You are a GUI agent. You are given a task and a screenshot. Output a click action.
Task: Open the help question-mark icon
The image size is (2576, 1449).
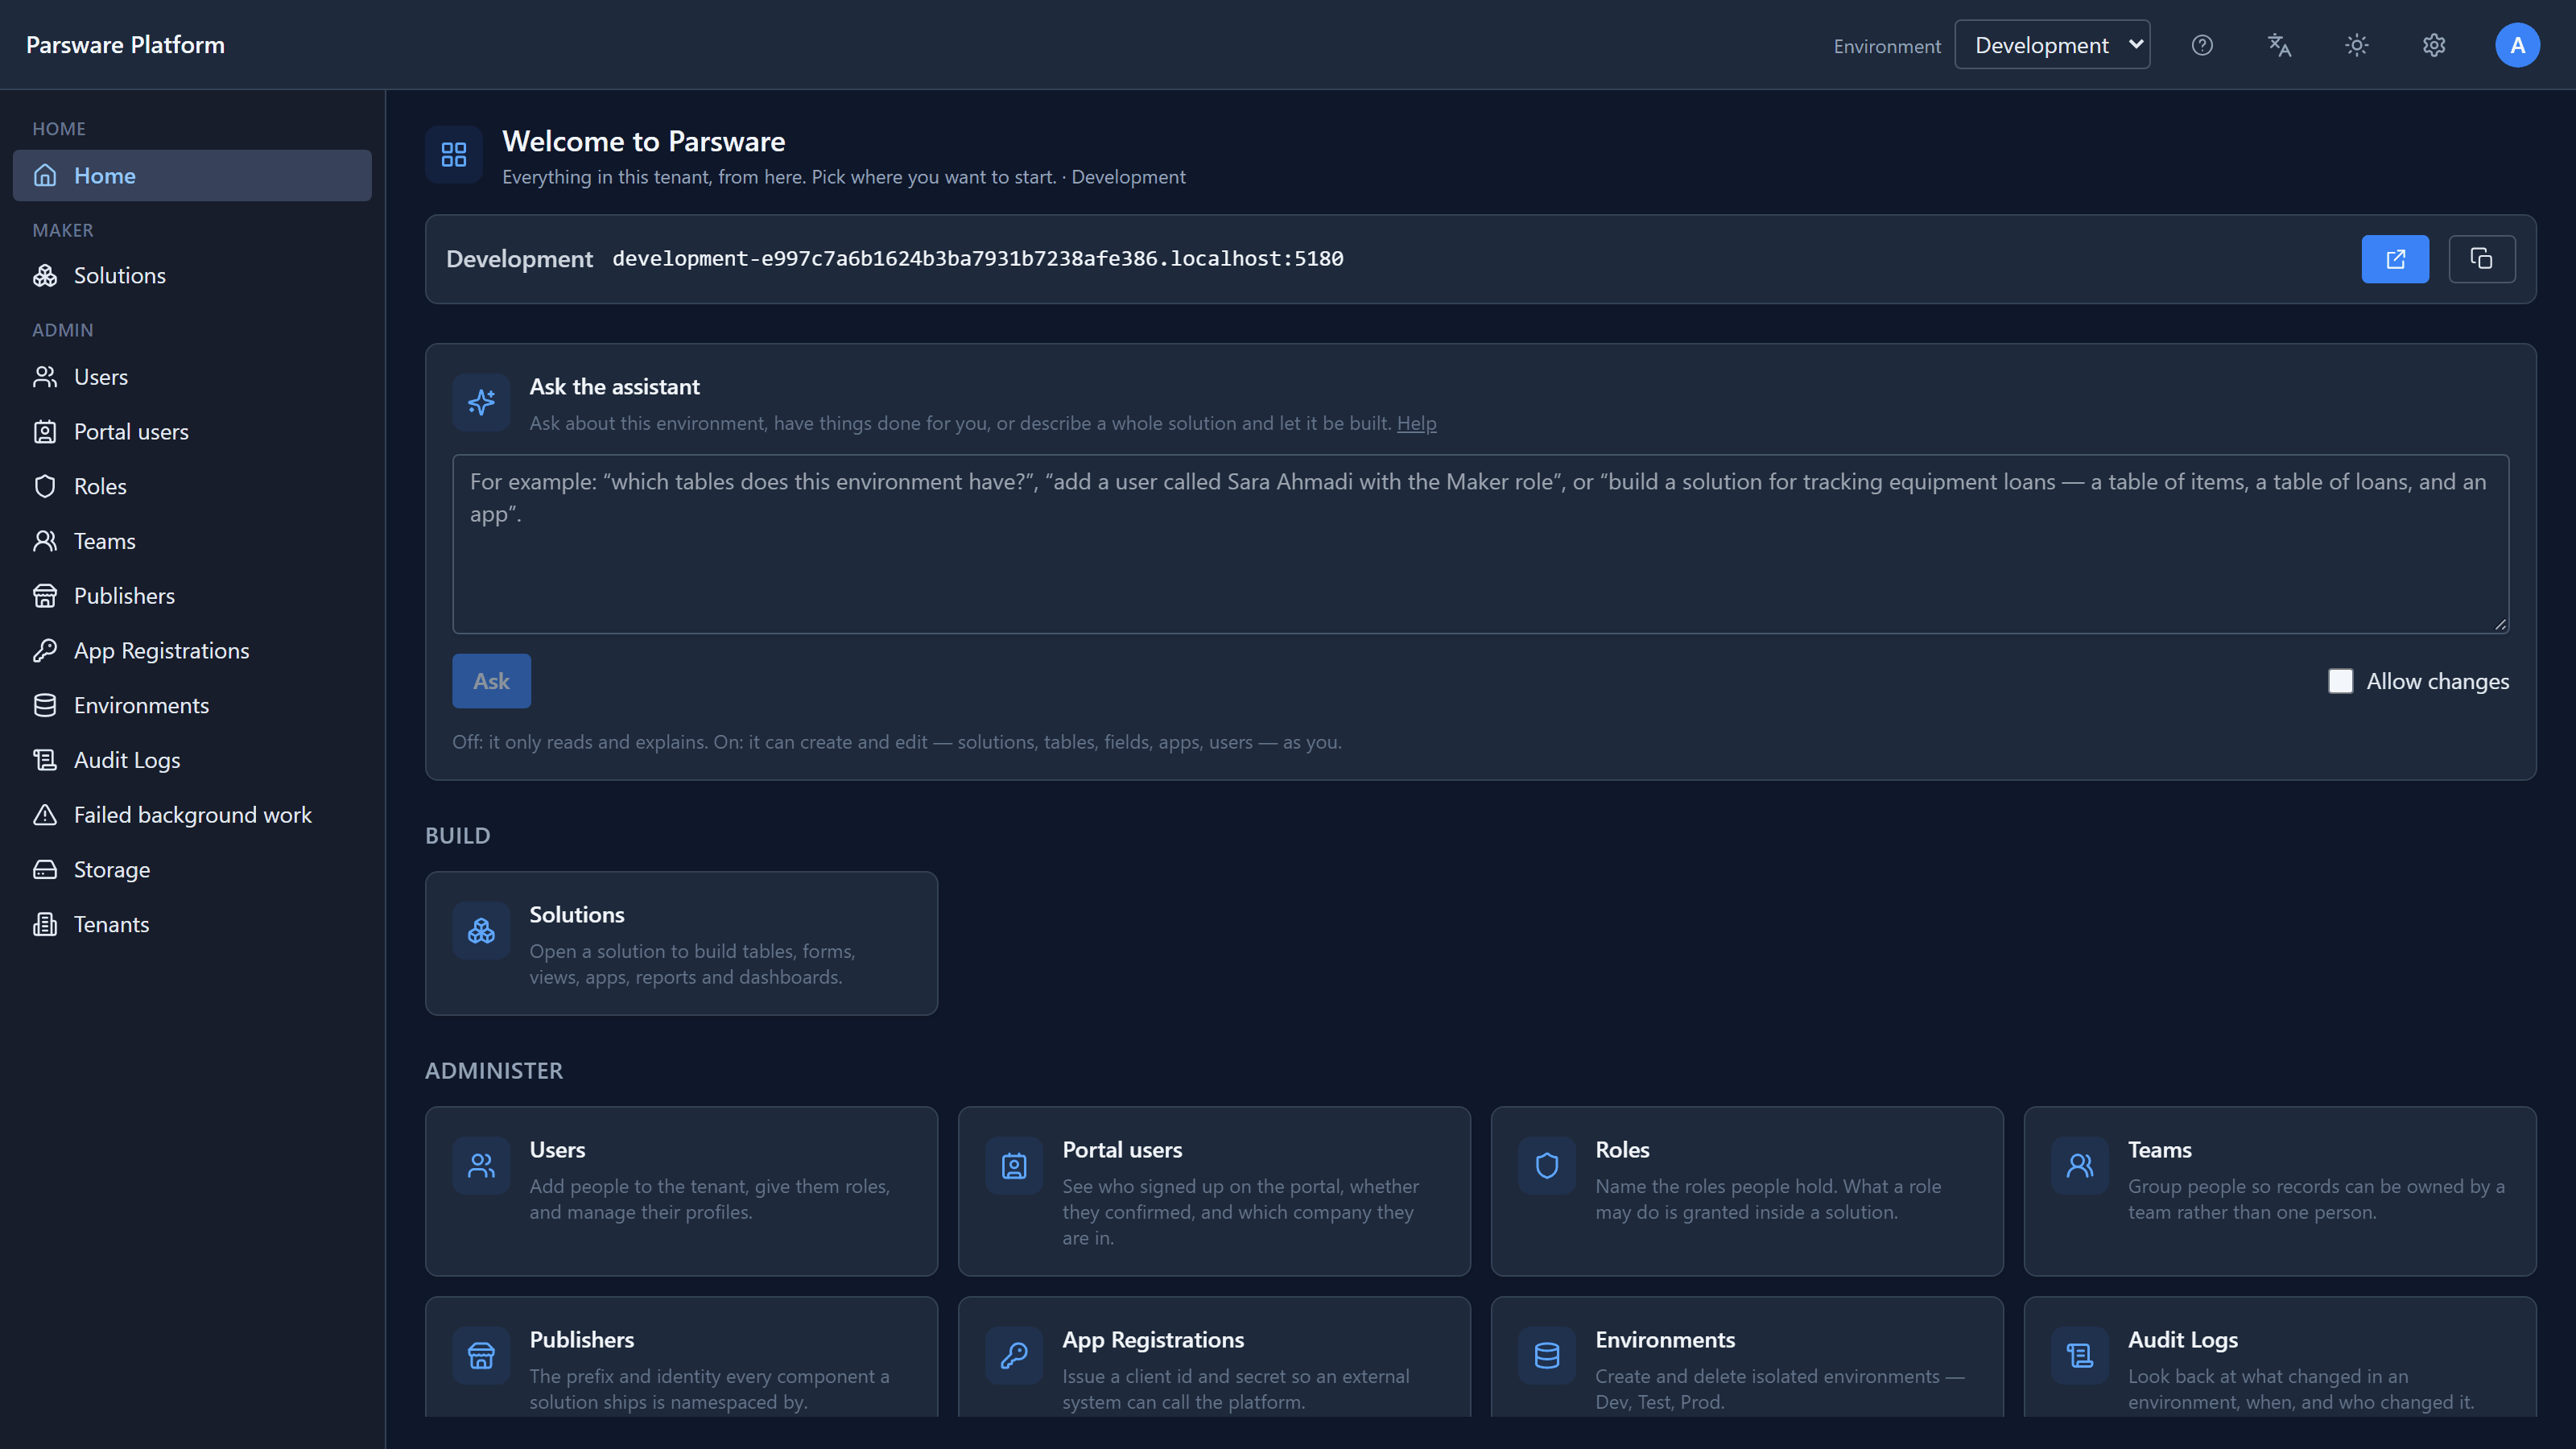pyautogui.click(x=2202, y=45)
